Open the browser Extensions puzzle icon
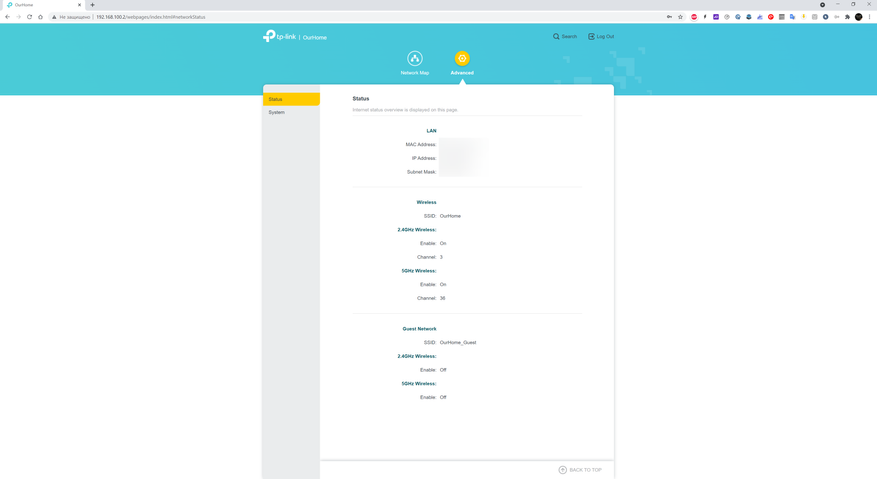The width and height of the screenshot is (877, 479). click(x=847, y=17)
